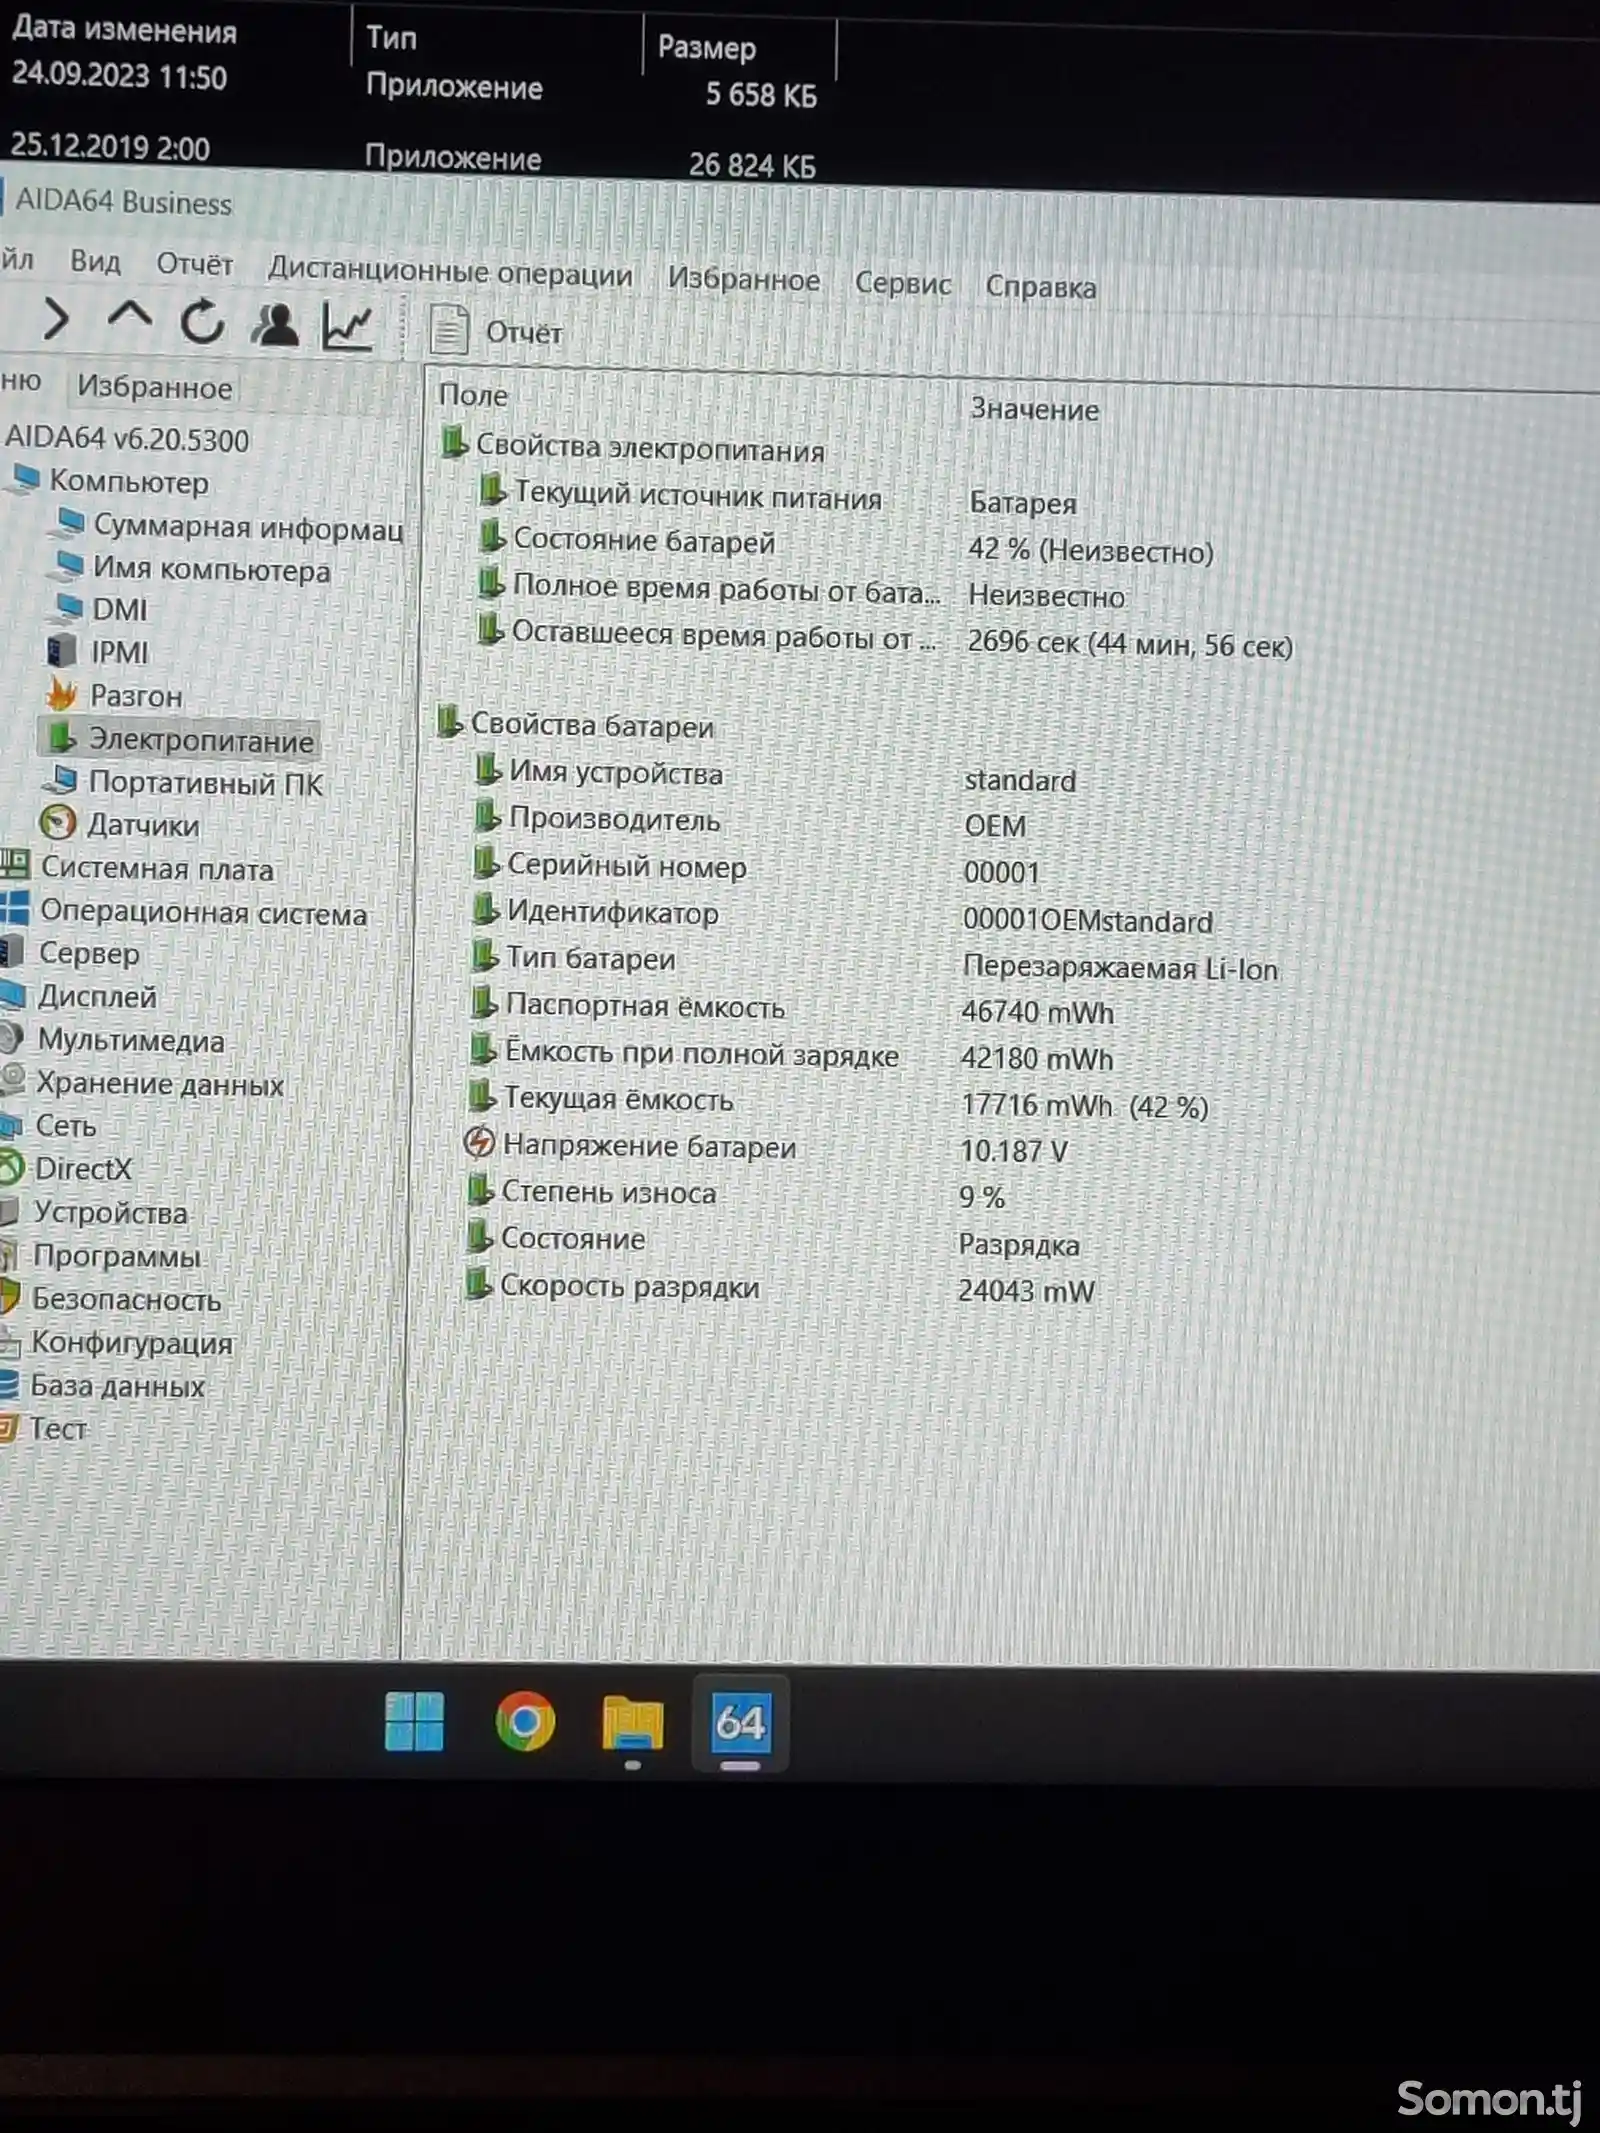The width and height of the screenshot is (1600, 2133).
Task: Click the refresh toolbar icon
Action: click(x=202, y=322)
